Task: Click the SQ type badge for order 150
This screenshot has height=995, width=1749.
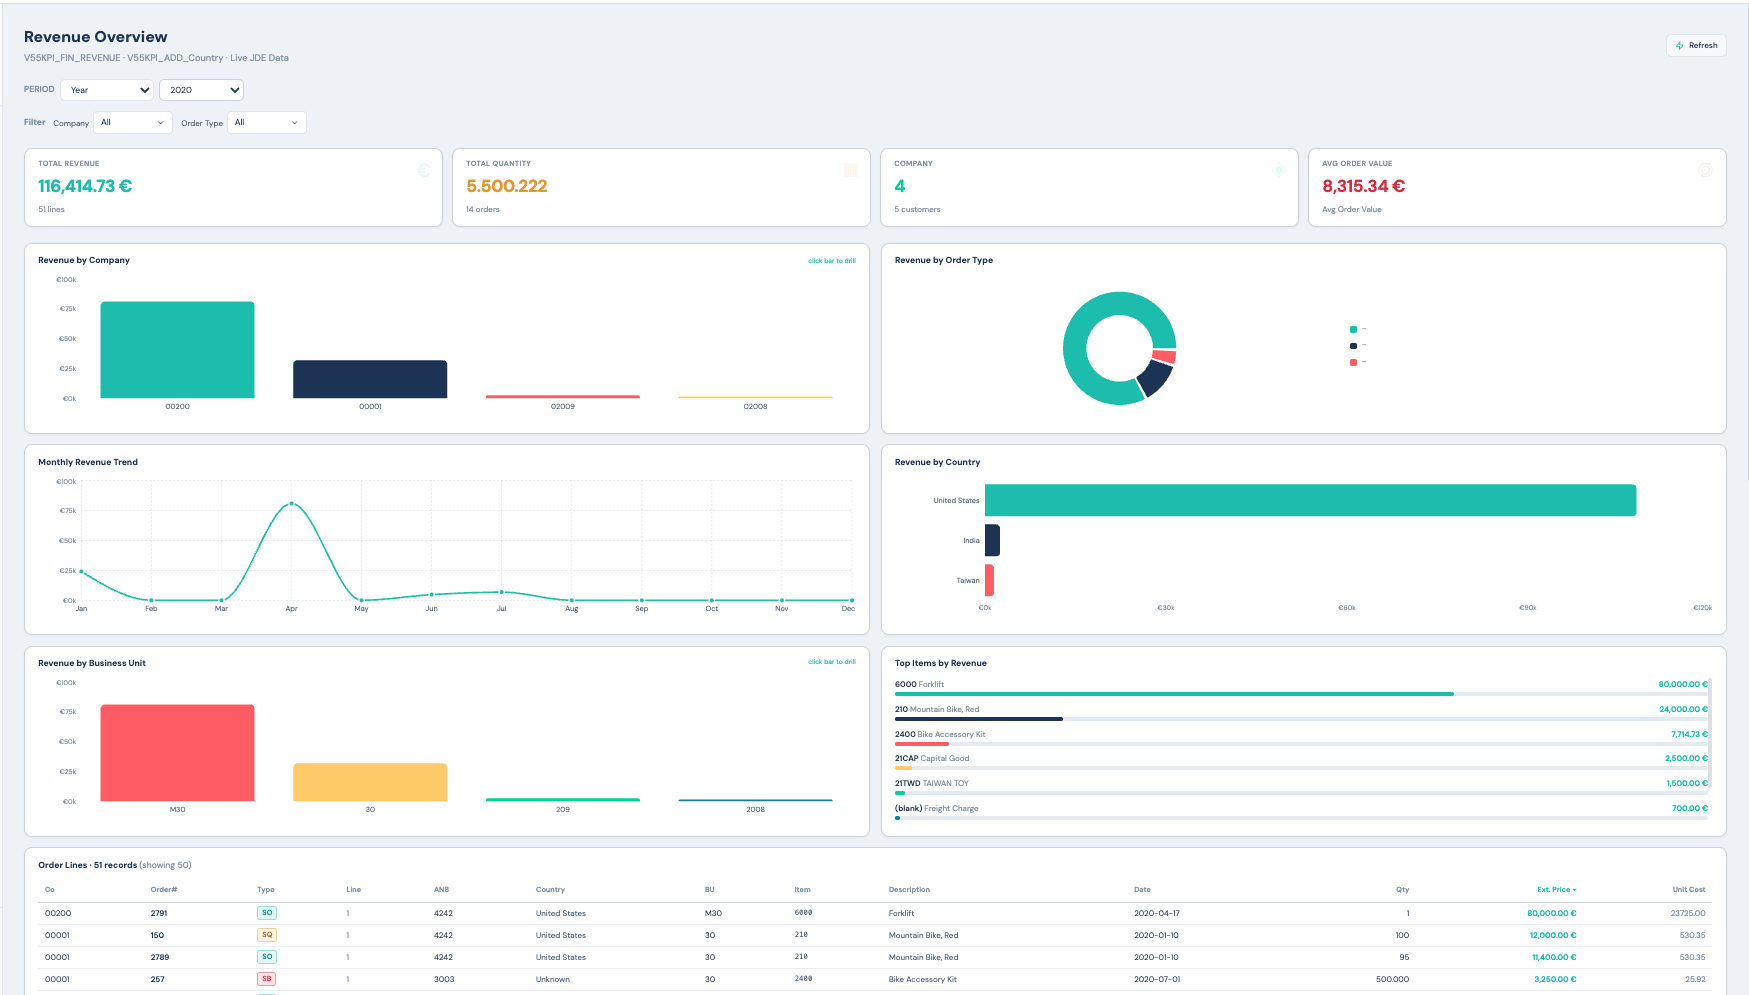Action: point(266,935)
